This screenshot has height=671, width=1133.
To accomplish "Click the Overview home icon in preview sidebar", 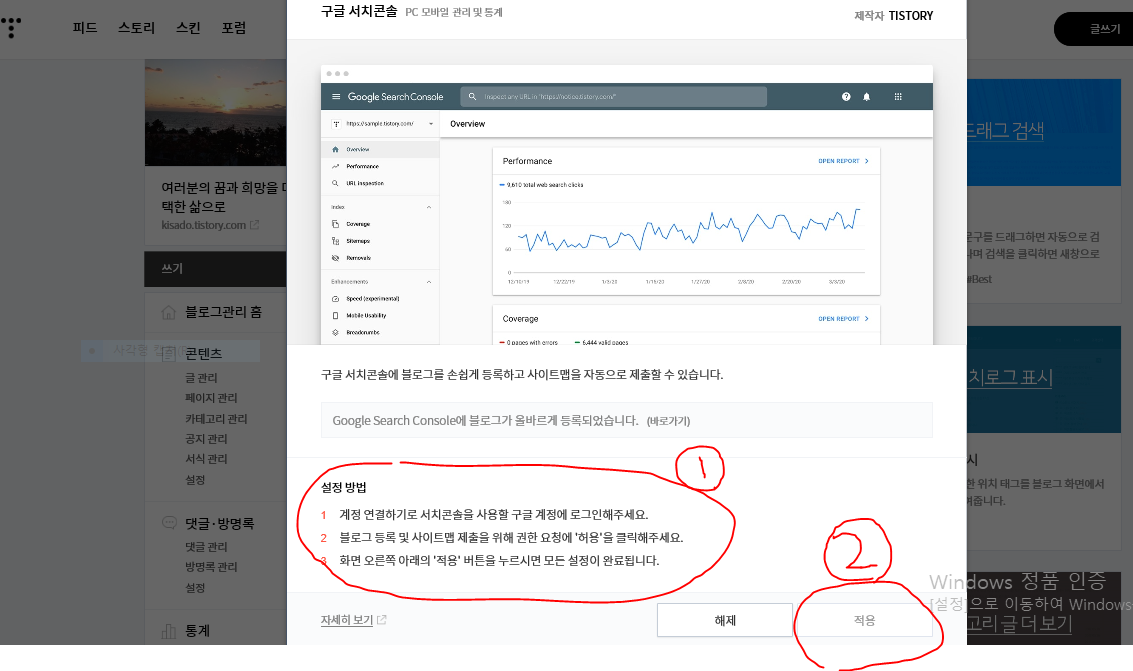I will point(335,150).
